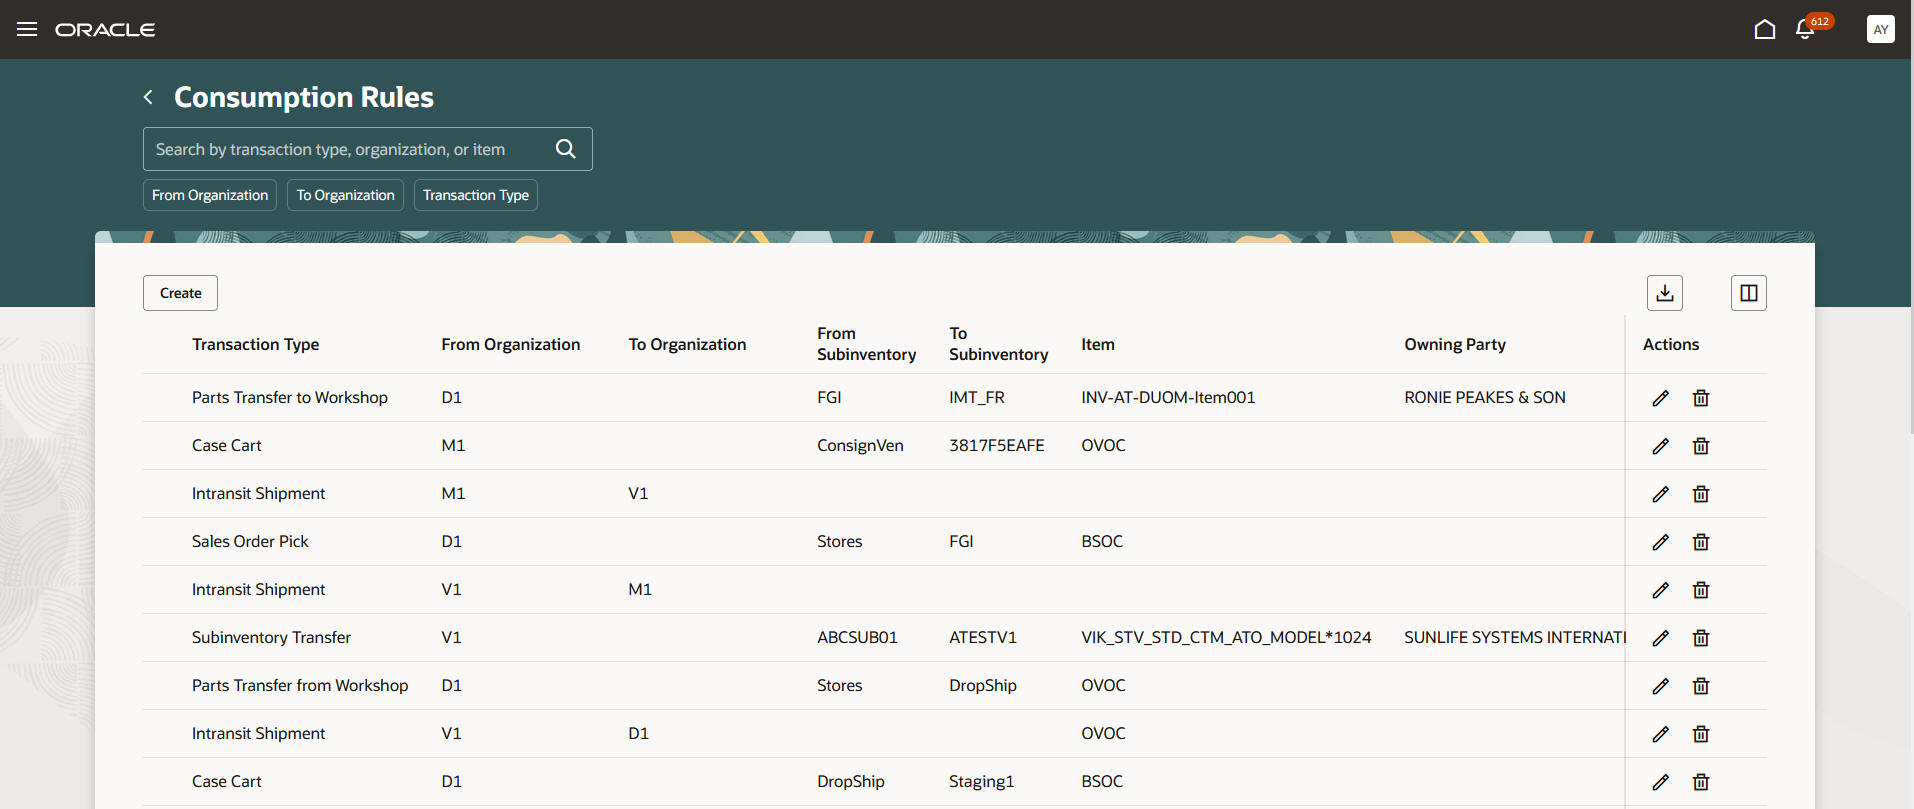Select the IMT_FR subinventory cell
This screenshot has width=1914, height=809.
[x=977, y=397]
